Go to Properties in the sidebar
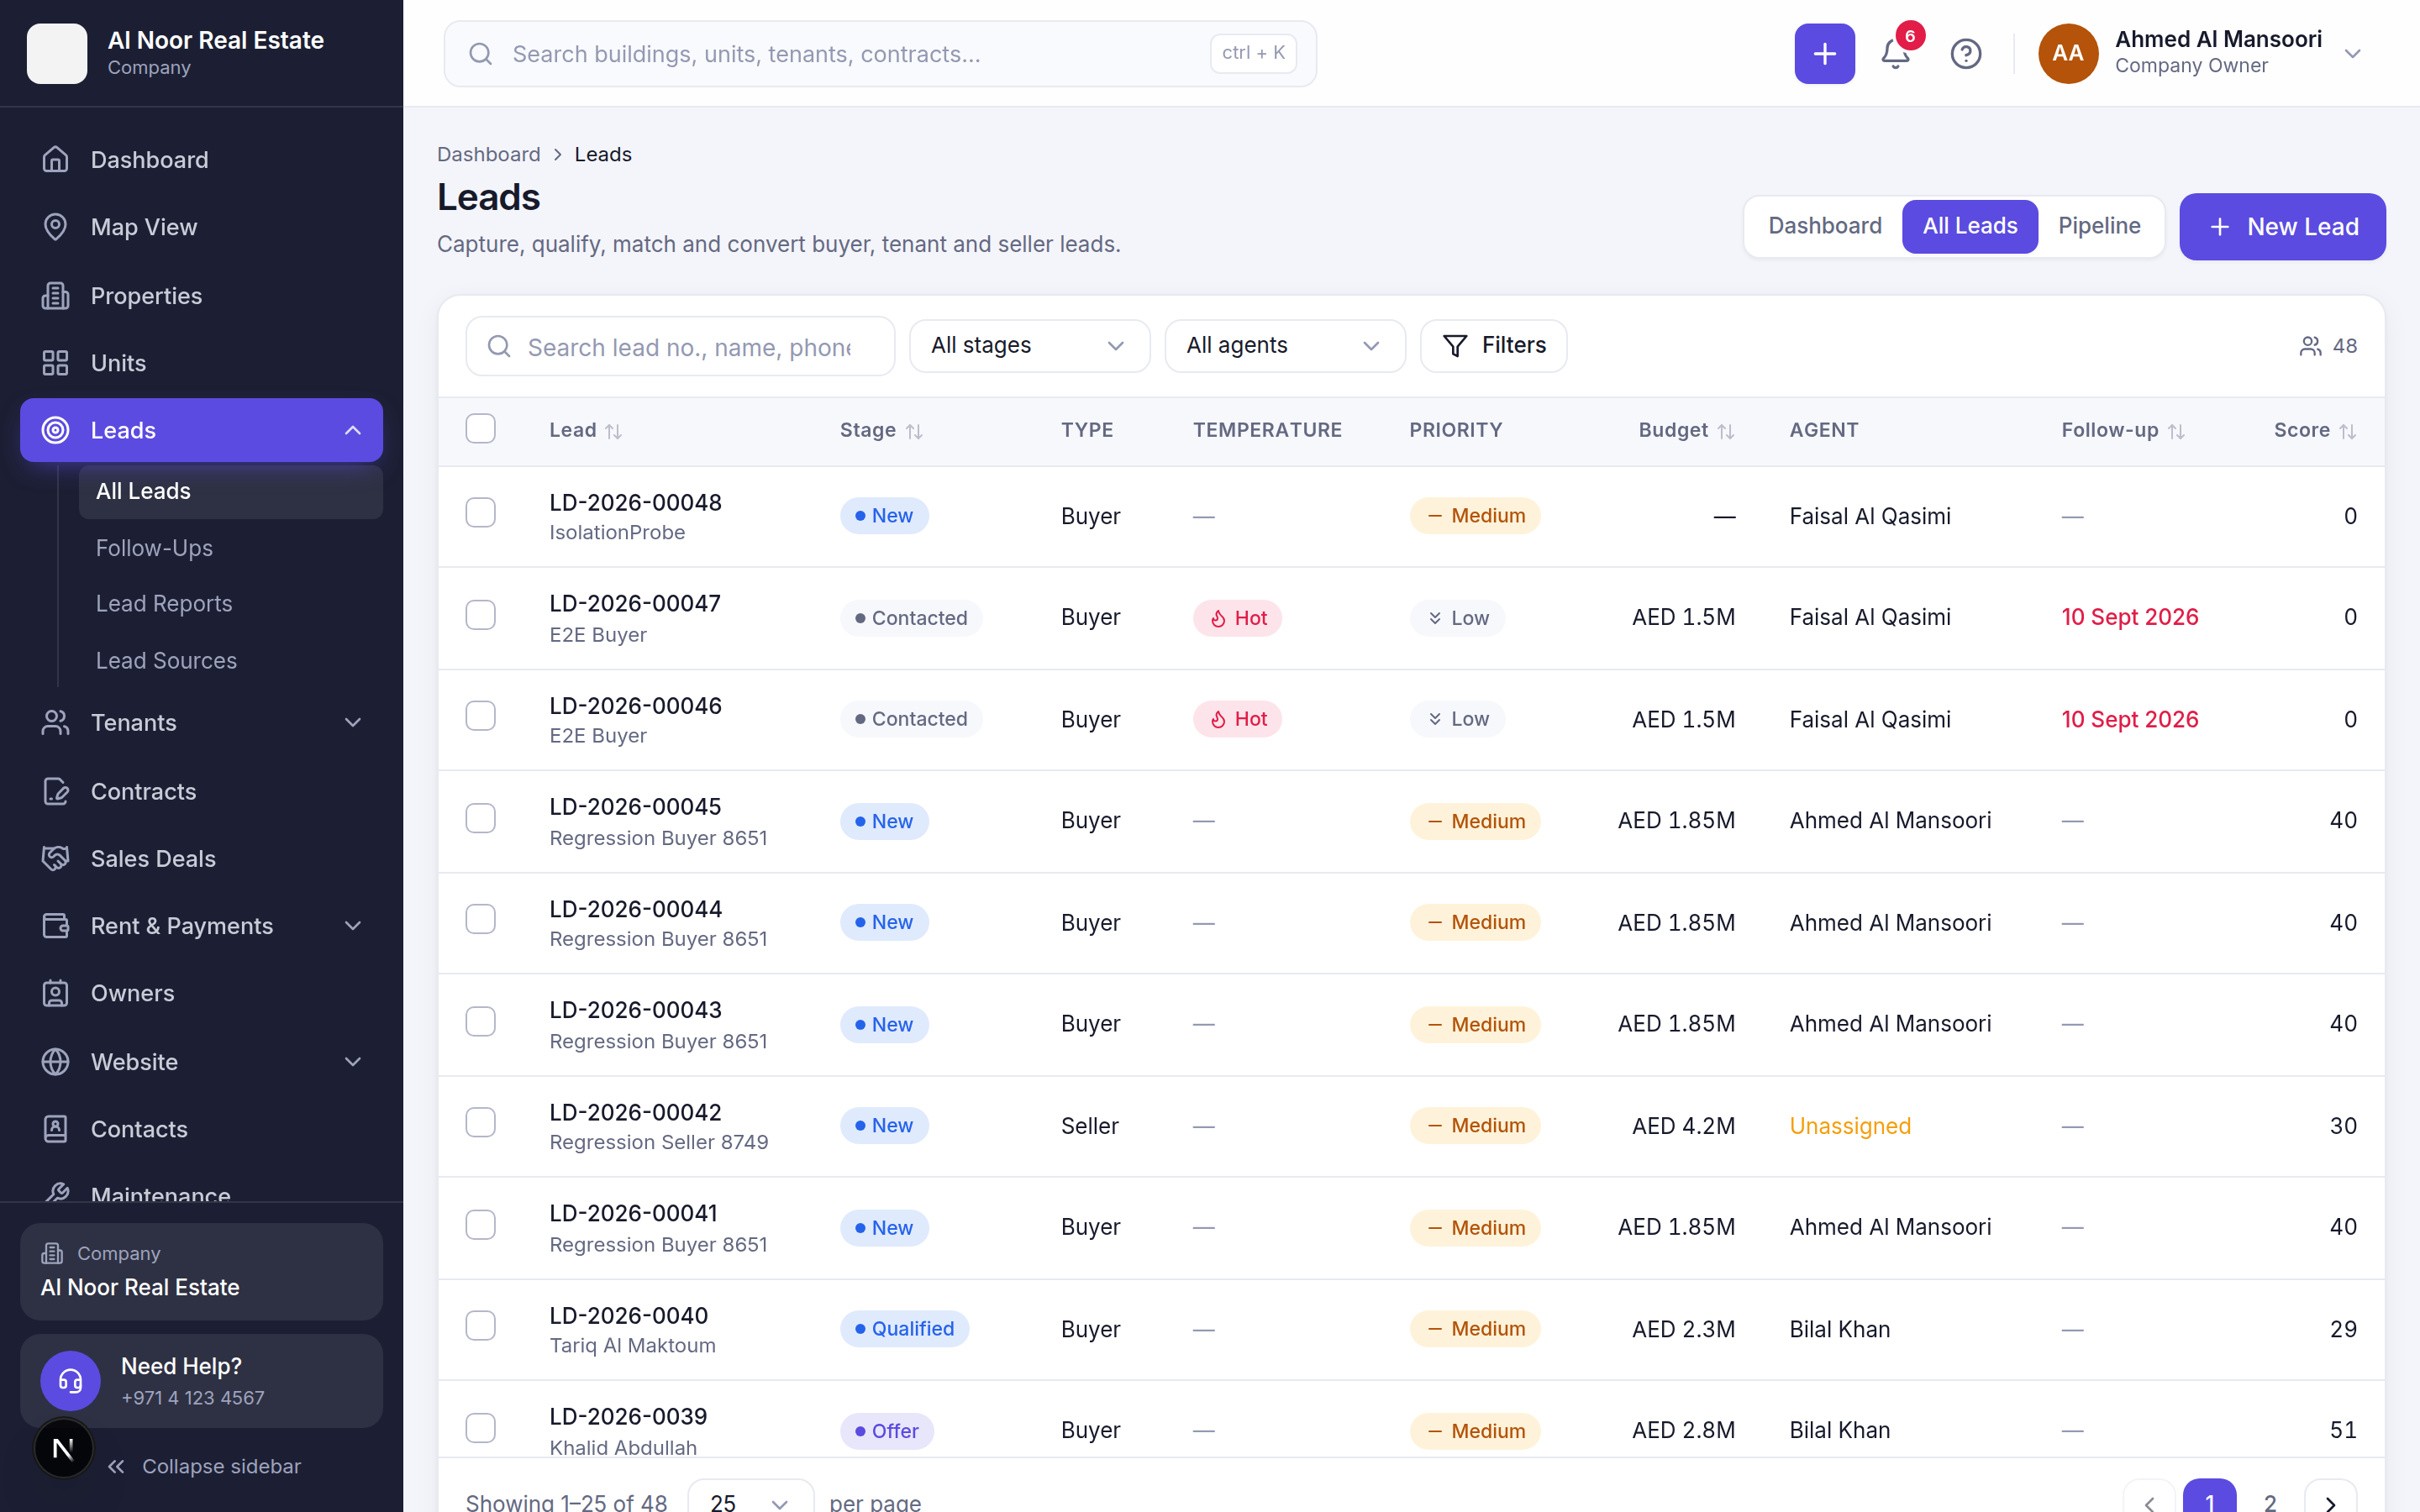The image size is (2420, 1512). [x=202, y=296]
